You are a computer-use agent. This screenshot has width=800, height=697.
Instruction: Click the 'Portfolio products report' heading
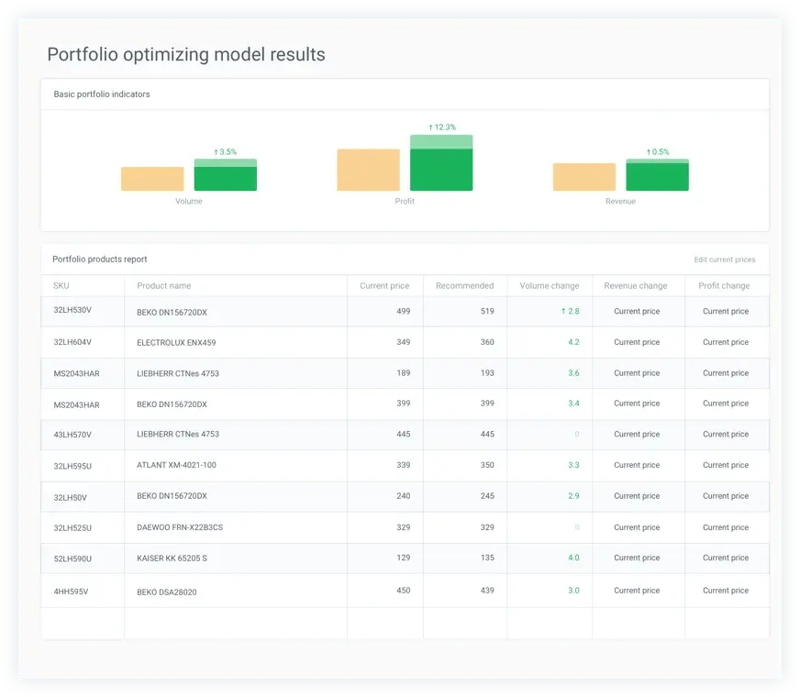coord(99,259)
